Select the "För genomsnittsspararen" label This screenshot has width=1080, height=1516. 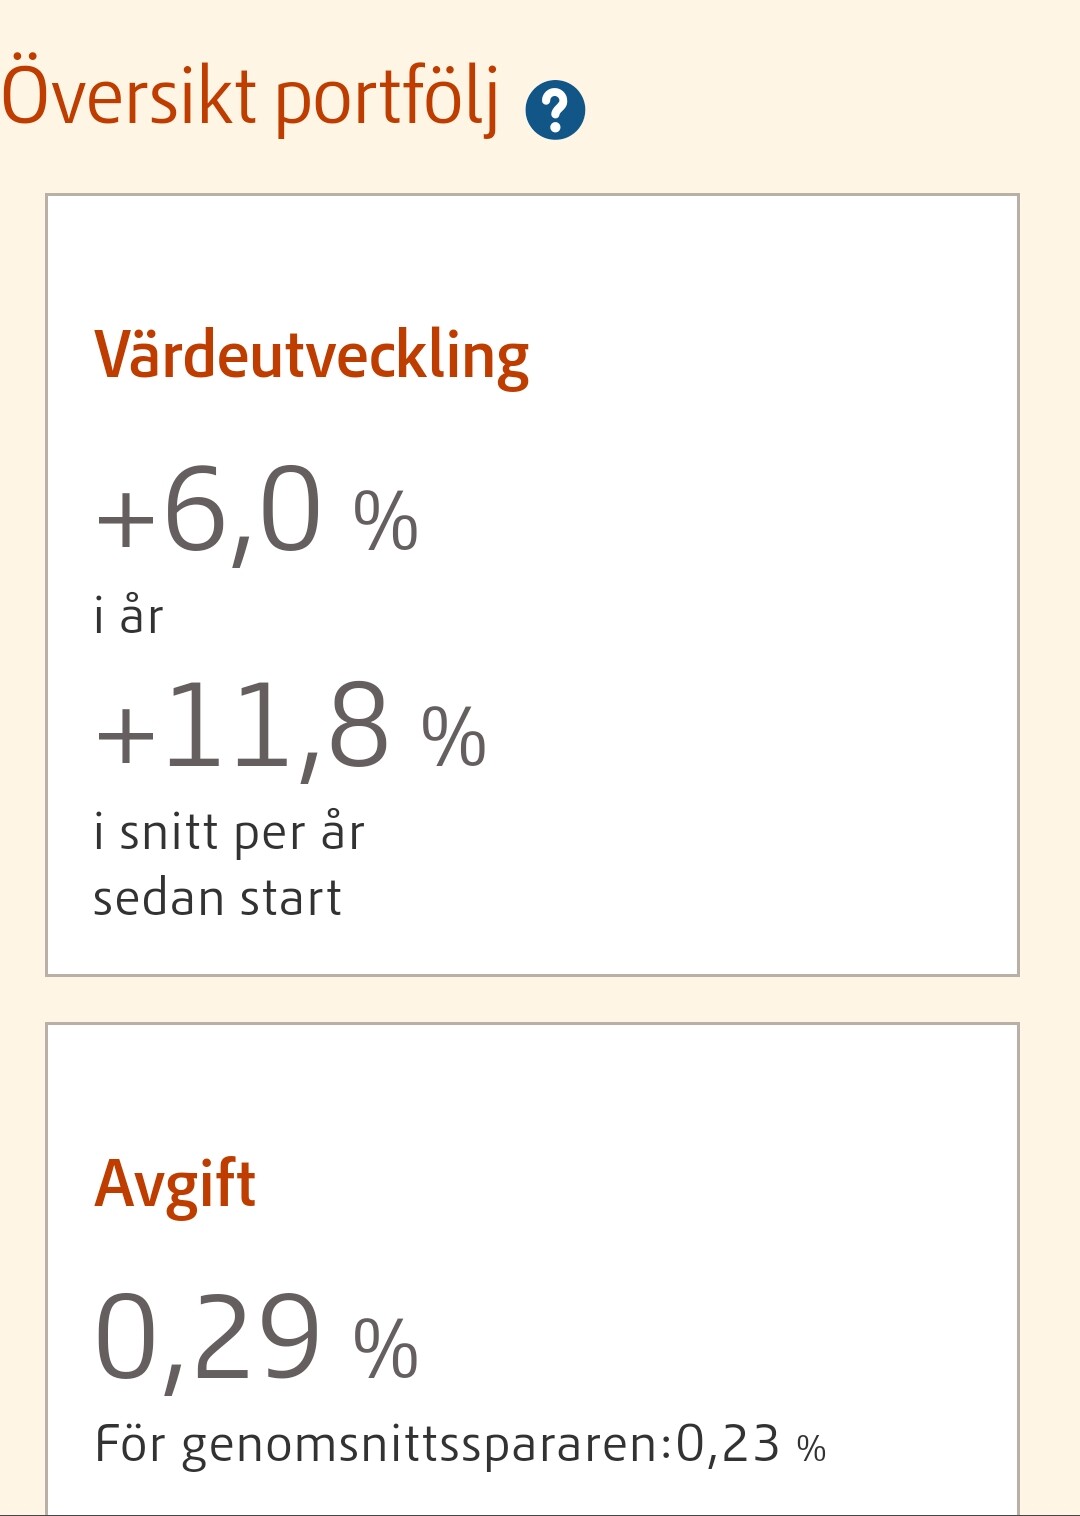tap(377, 1446)
